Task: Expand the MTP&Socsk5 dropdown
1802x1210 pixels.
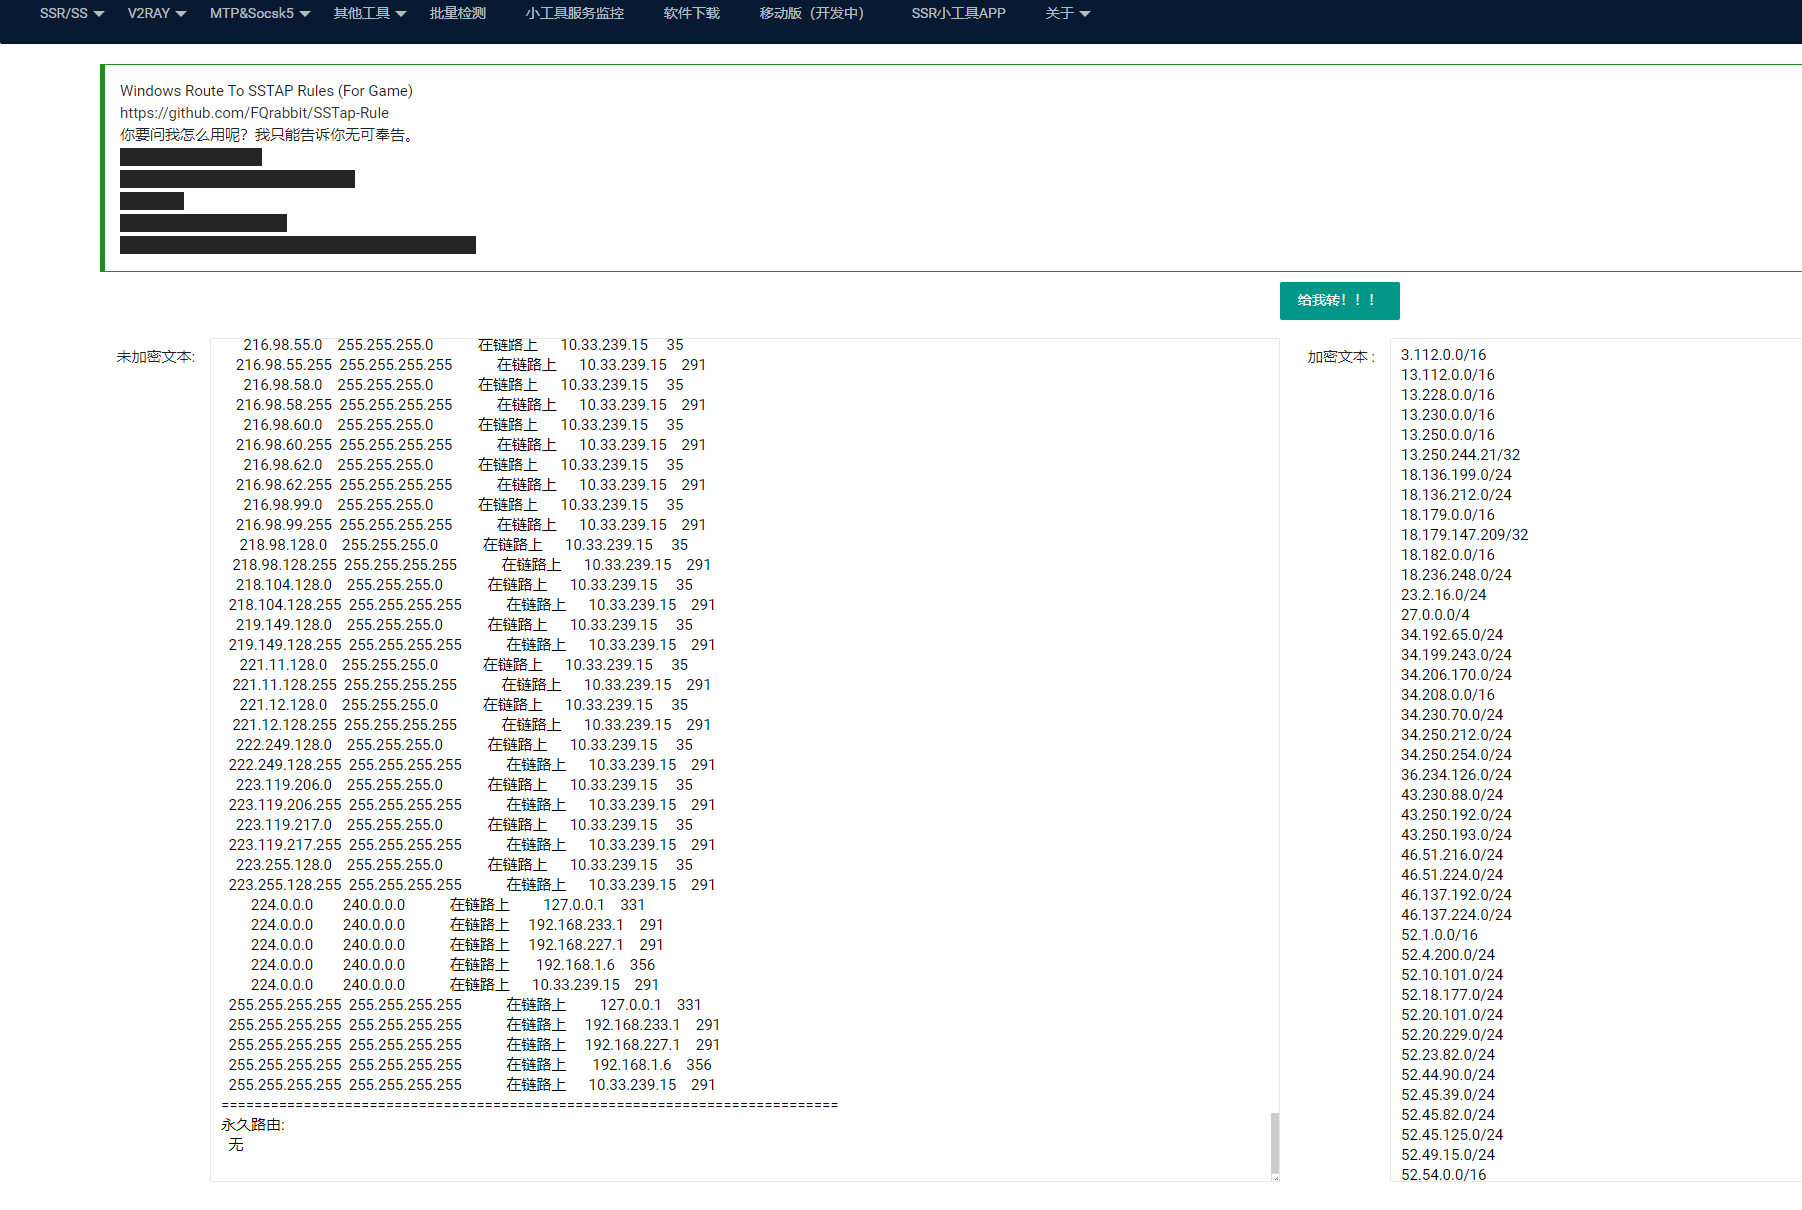Action: click(x=258, y=13)
